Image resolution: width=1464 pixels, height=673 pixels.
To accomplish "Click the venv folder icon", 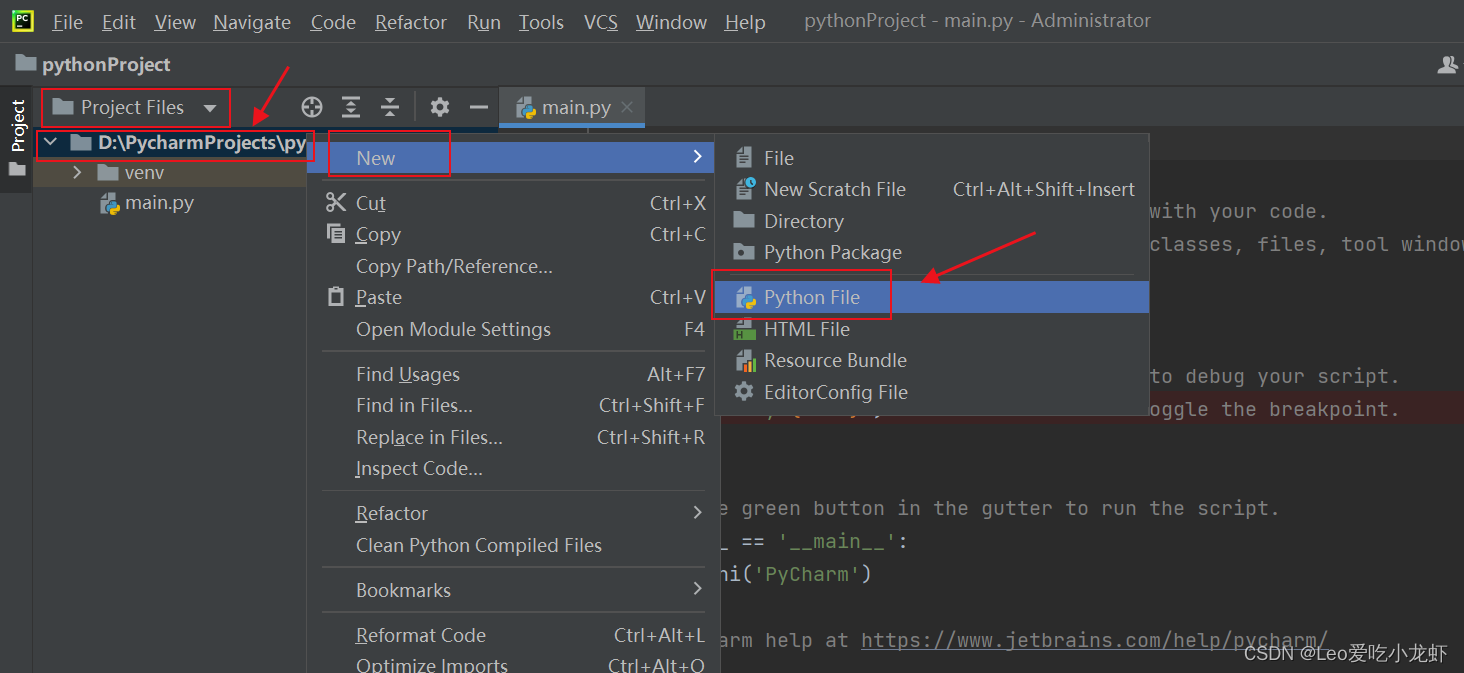I will click(108, 173).
